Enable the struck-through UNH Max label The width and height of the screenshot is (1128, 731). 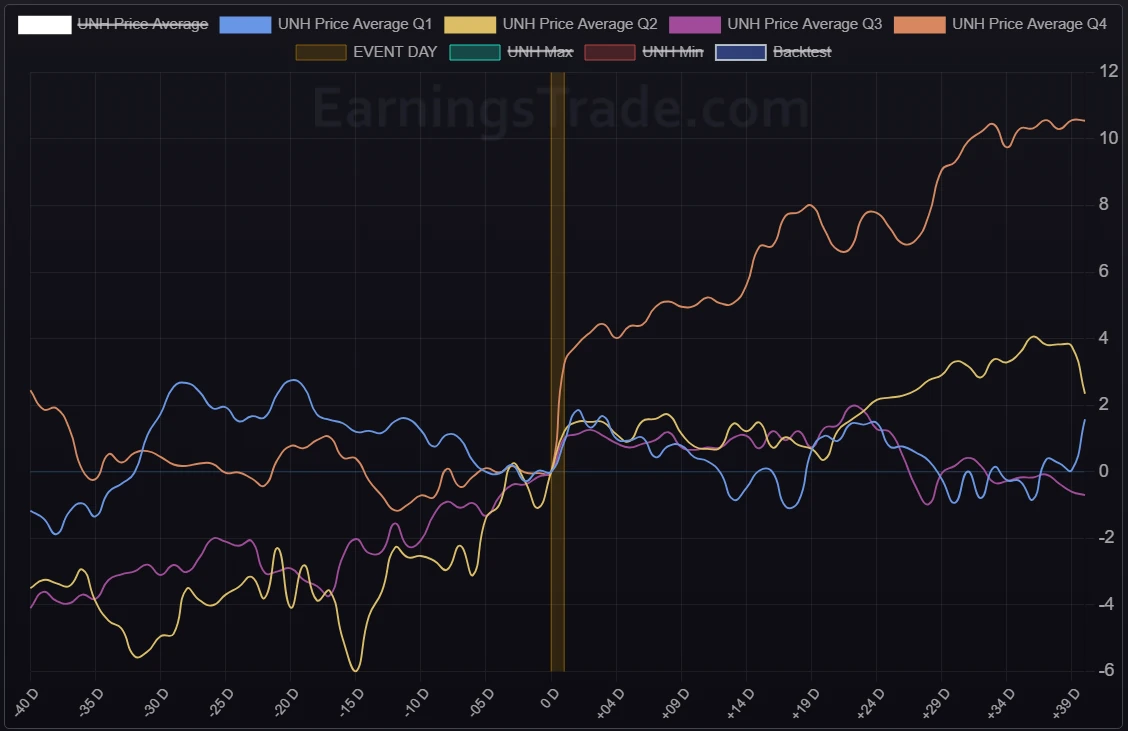coord(540,52)
